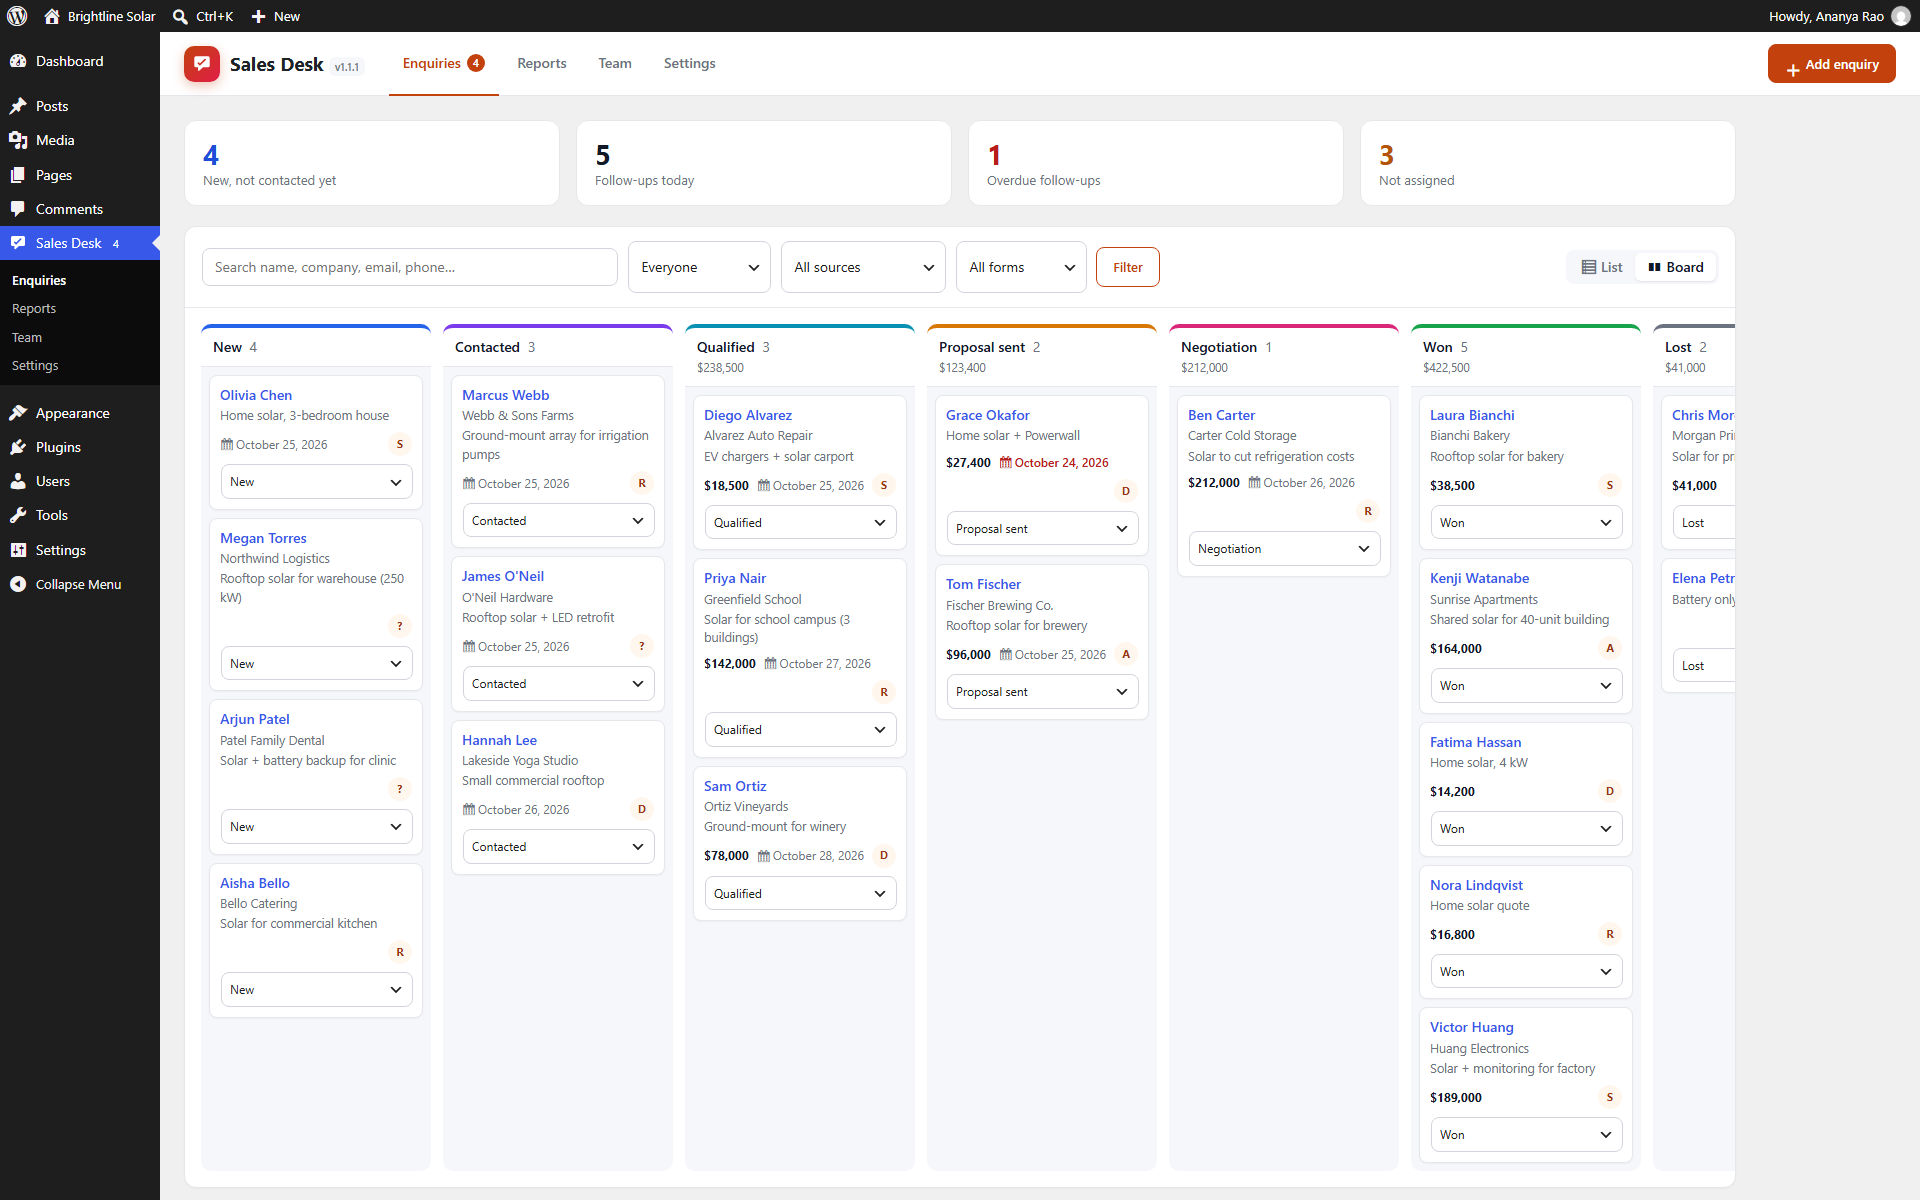Select the Enquiries tab
The height and width of the screenshot is (1200, 1920).
point(443,63)
